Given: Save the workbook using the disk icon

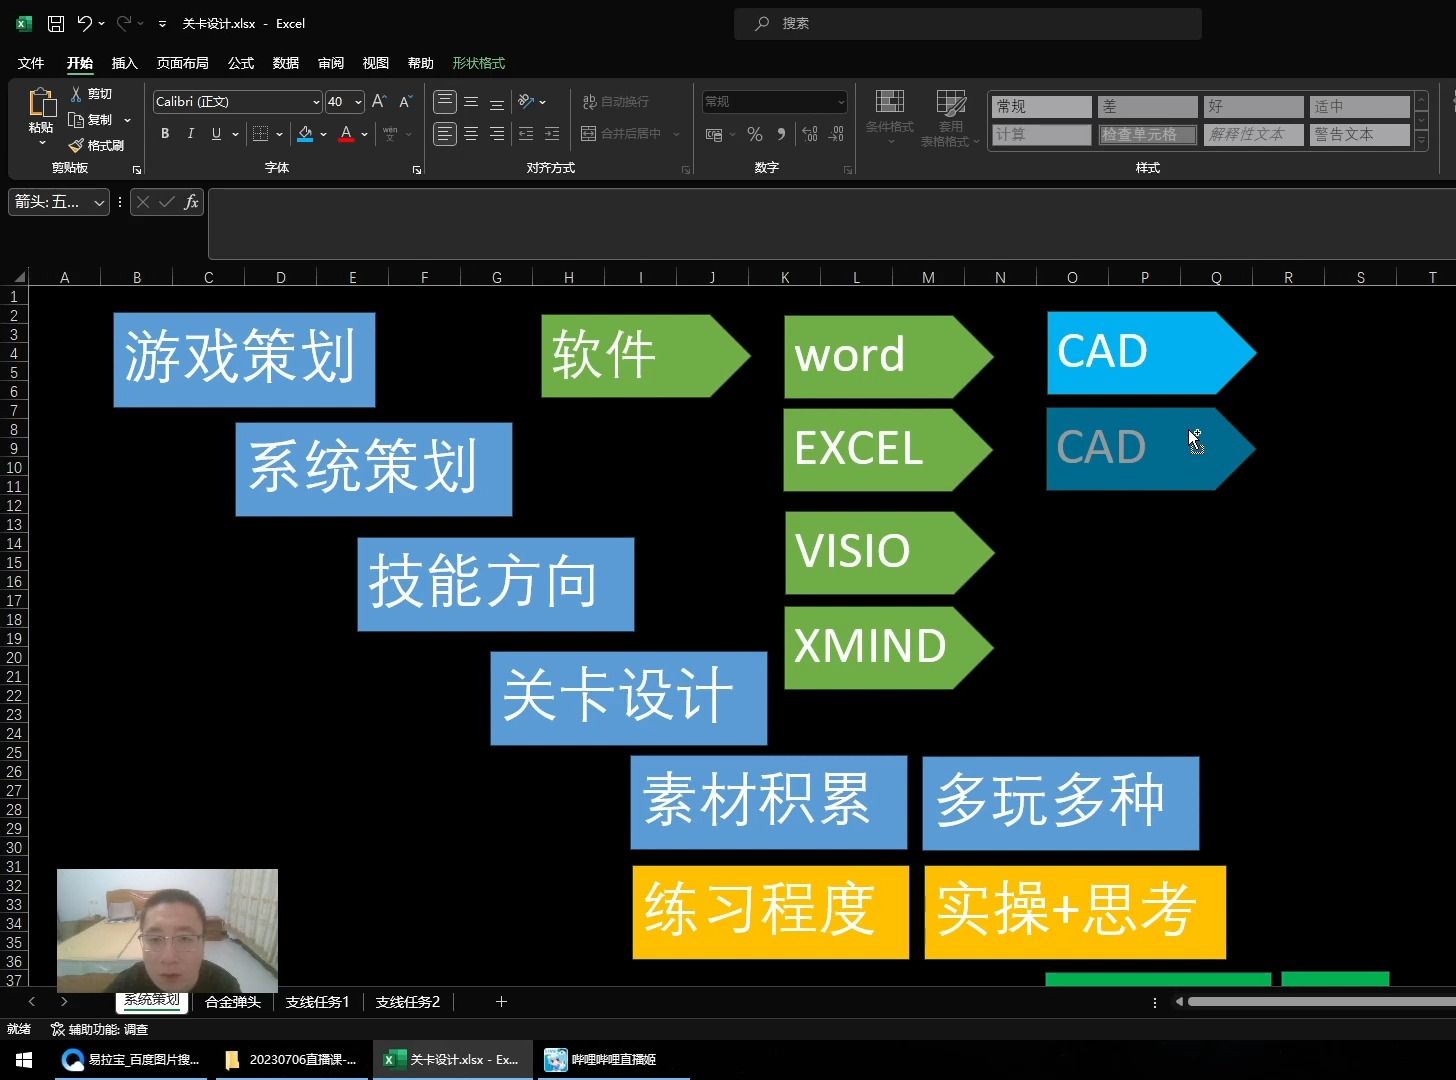Looking at the screenshot, I should (x=56, y=23).
